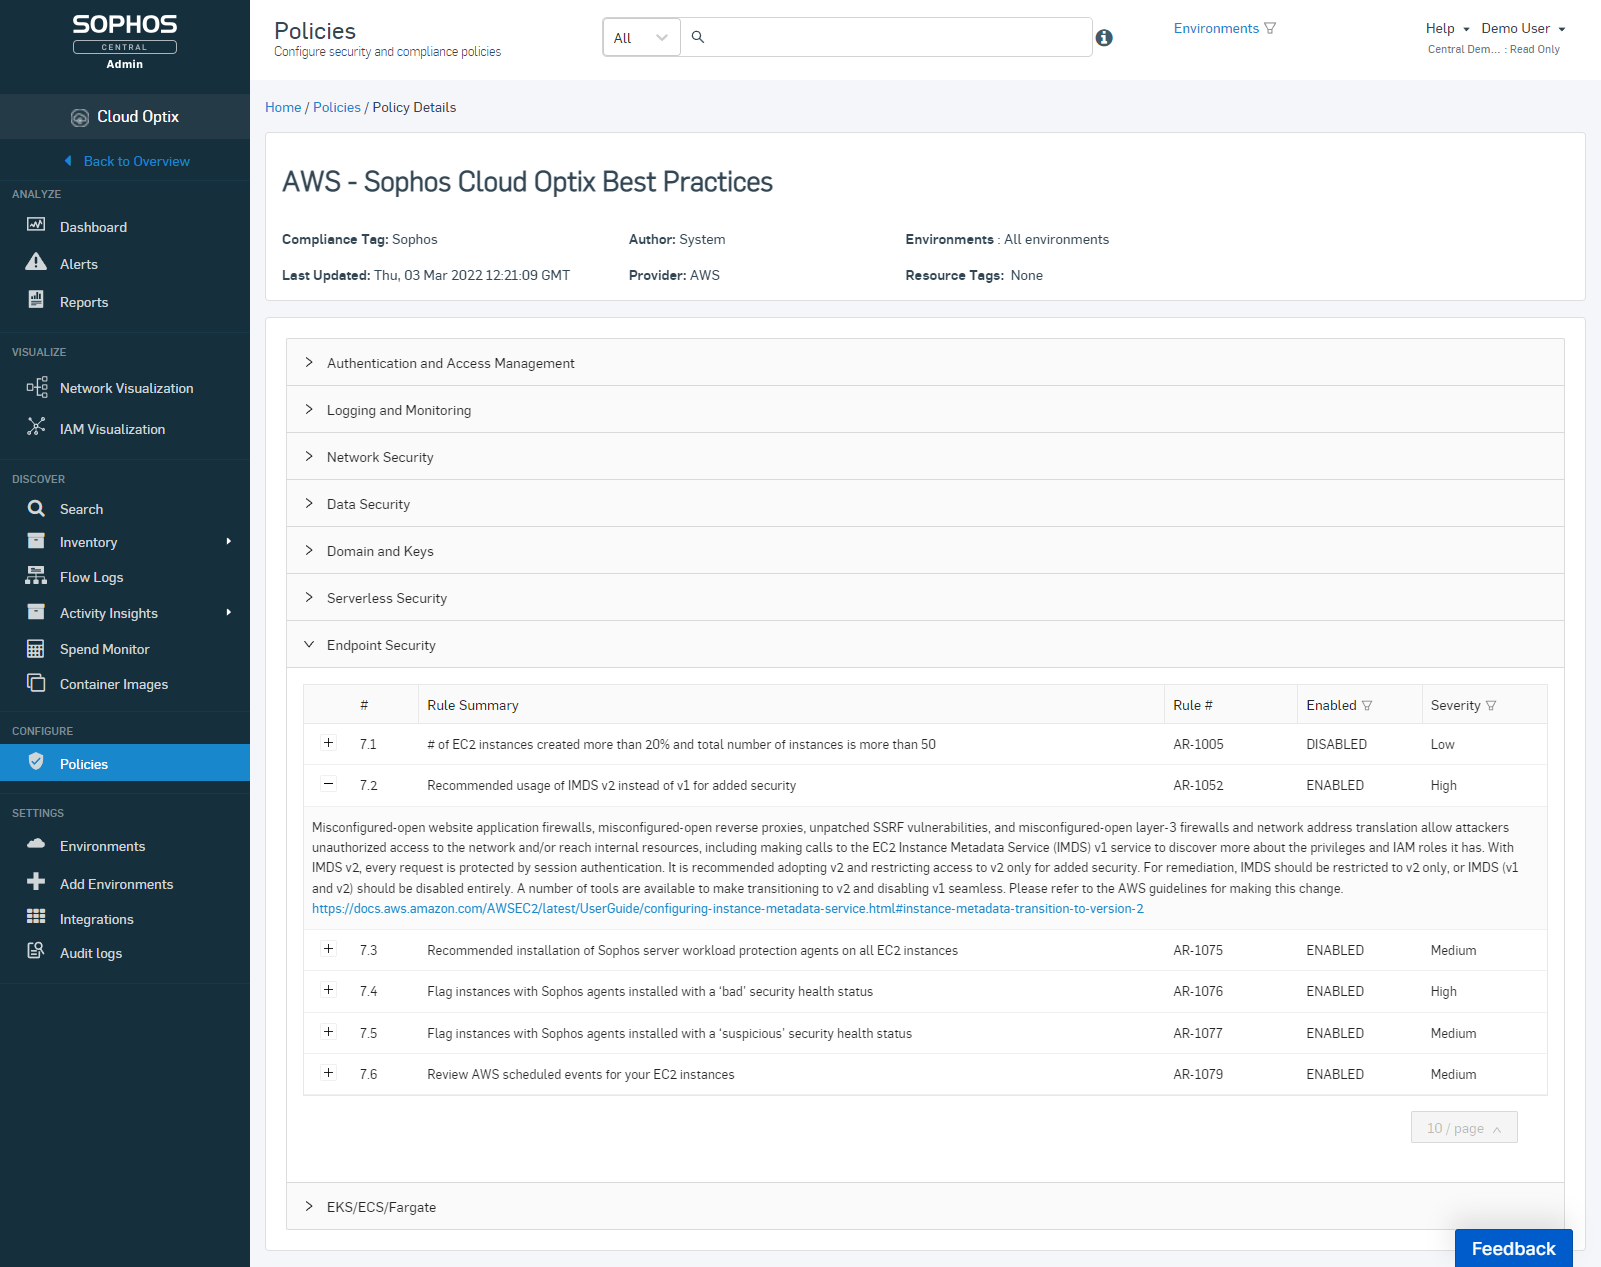The width and height of the screenshot is (1601, 1267).
Task: Click the Spend Monitor calculator icon
Action: click(x=36, y=649)
